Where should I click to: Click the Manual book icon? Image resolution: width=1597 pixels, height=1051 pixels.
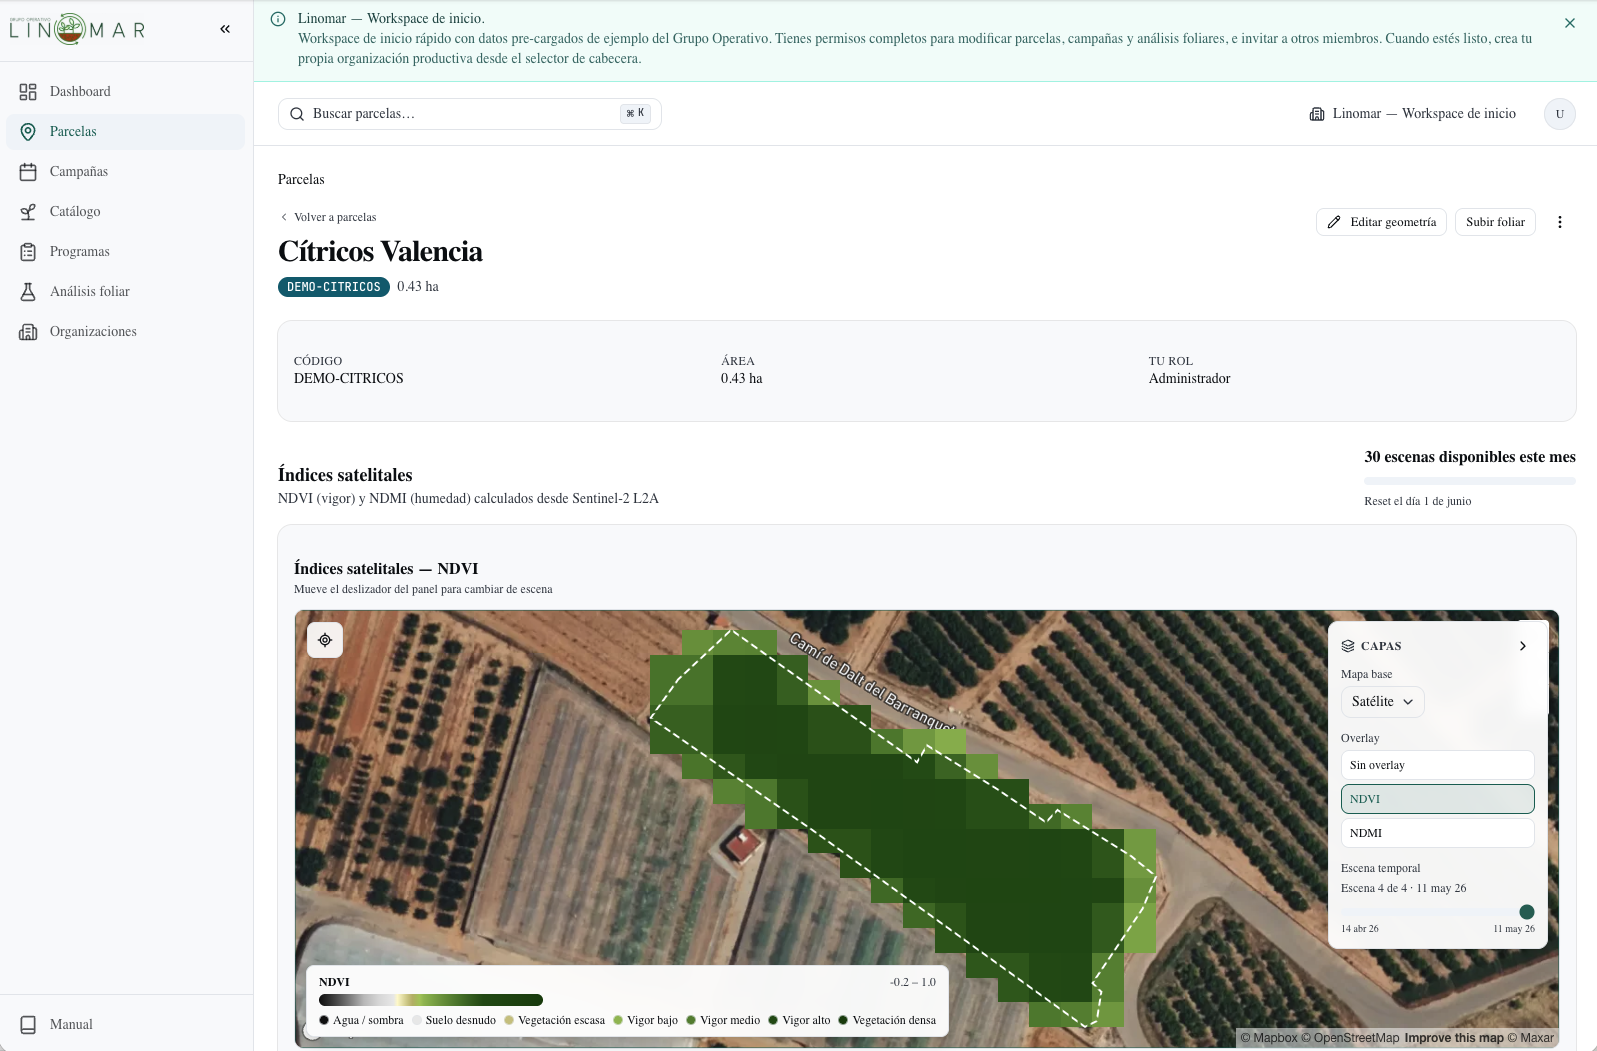(28, 1025)
